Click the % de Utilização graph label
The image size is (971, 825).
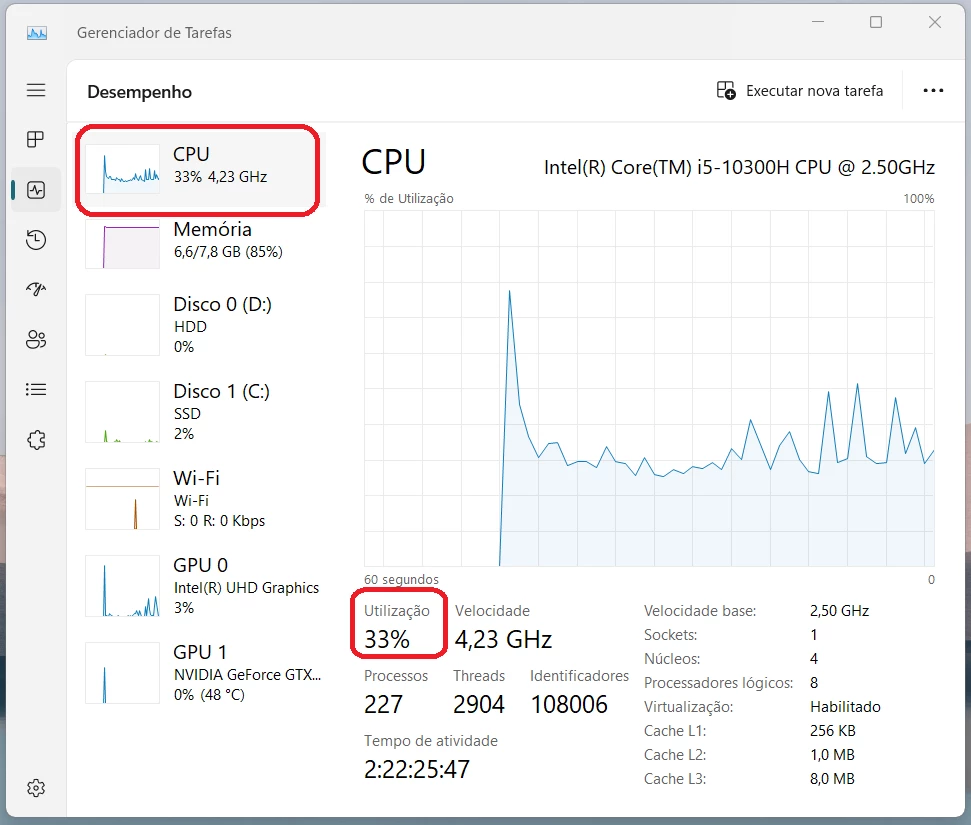(409, 199)
